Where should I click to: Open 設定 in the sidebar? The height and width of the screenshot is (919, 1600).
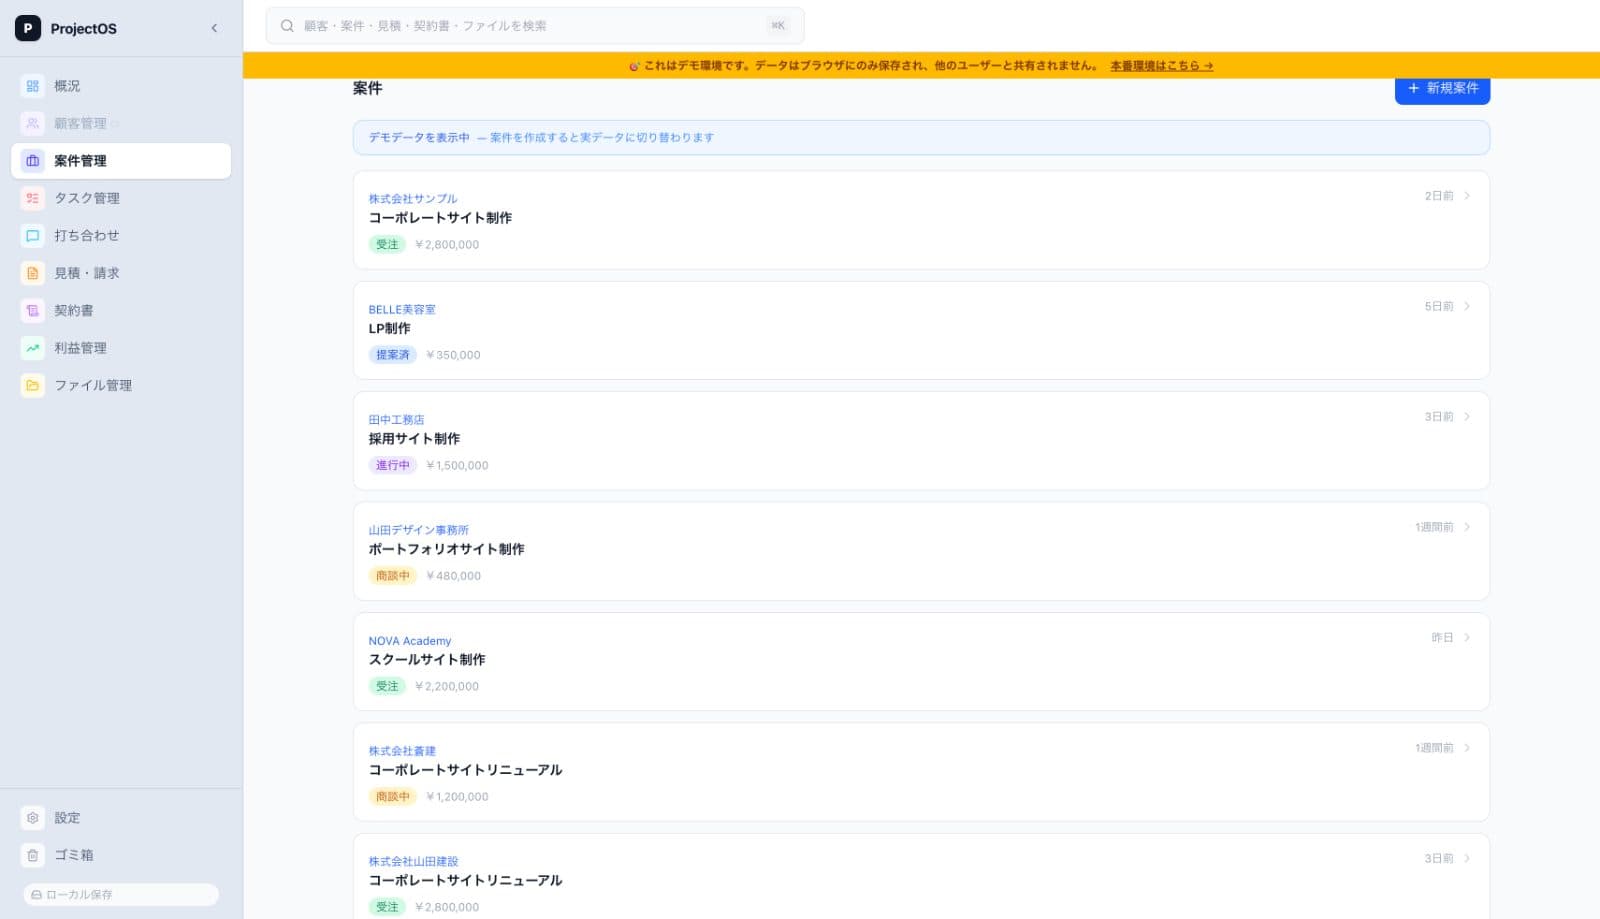coord(121,818)
